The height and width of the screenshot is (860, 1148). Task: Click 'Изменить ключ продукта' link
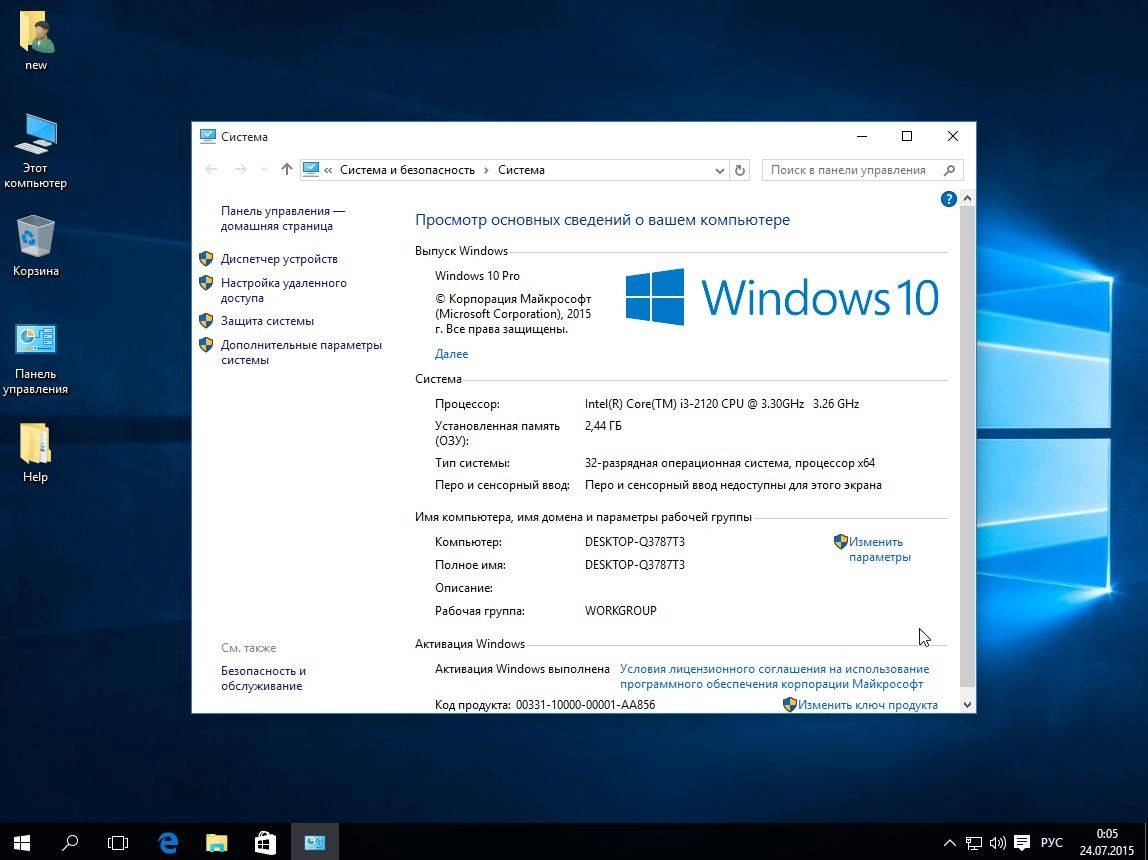tap(868, 705)
